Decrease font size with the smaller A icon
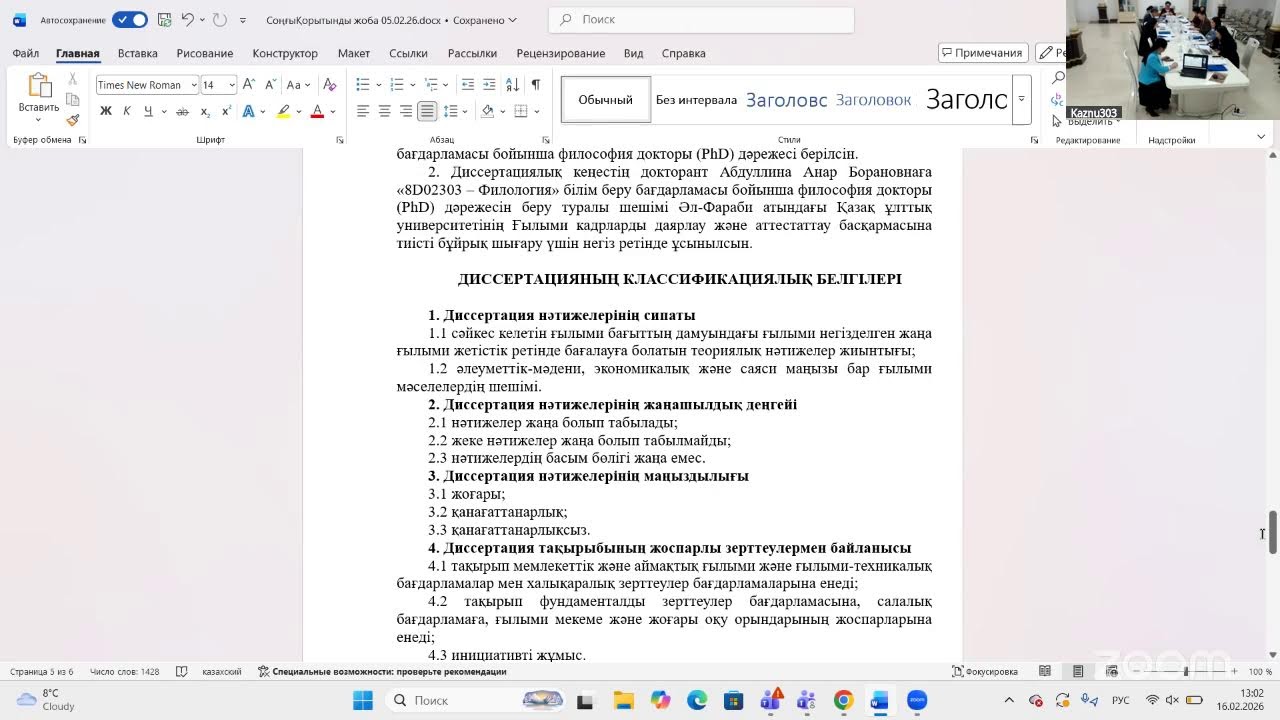Image resolution: width=1280 pixels, height=720 pixels. [269, 85]
